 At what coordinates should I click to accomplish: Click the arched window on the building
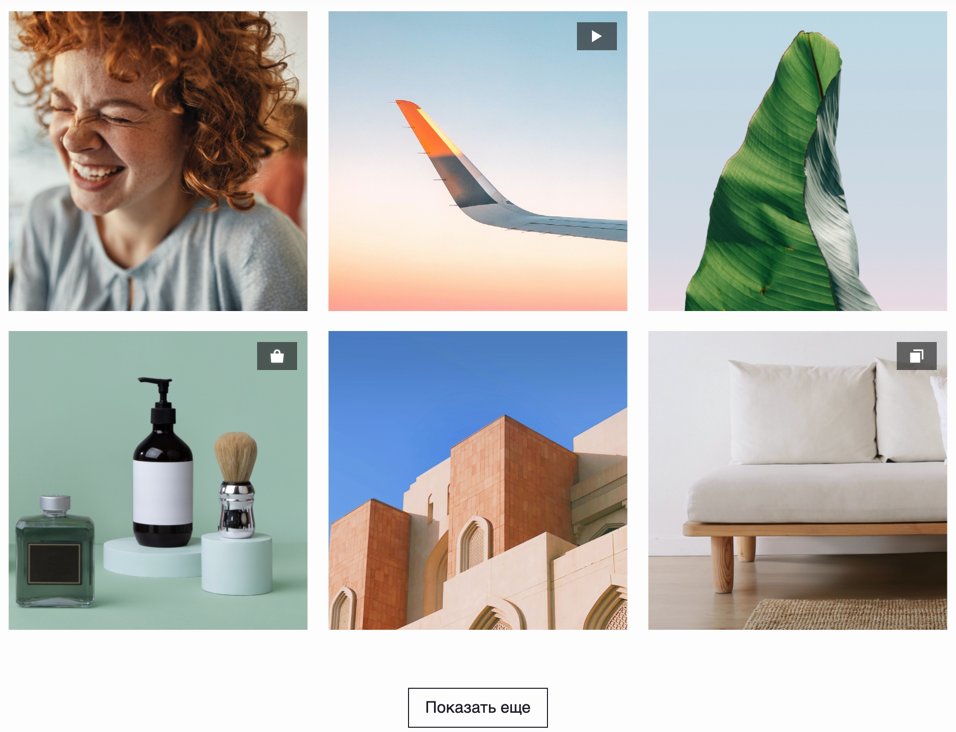(474, 544)
